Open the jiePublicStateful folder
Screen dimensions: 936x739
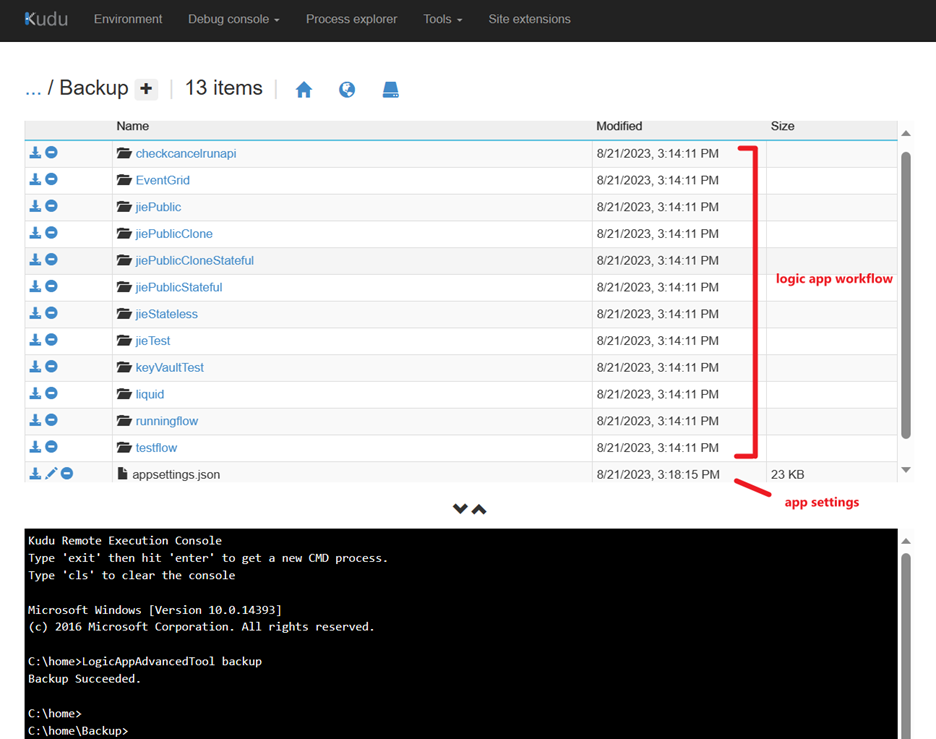178,287
